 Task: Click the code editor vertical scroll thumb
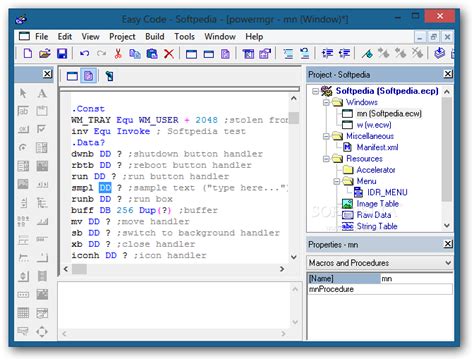(x=294, y=118)
